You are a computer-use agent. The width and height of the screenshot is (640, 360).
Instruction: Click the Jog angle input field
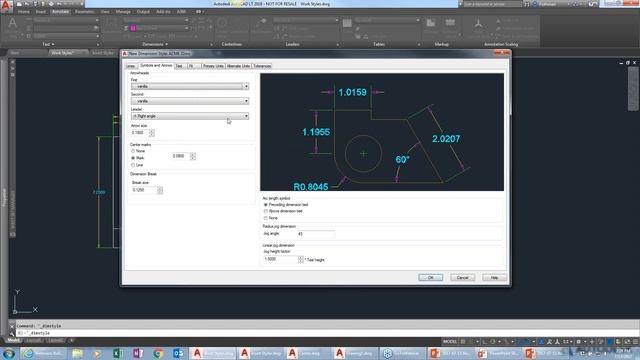pyautogui.click(x=316, y=234)
